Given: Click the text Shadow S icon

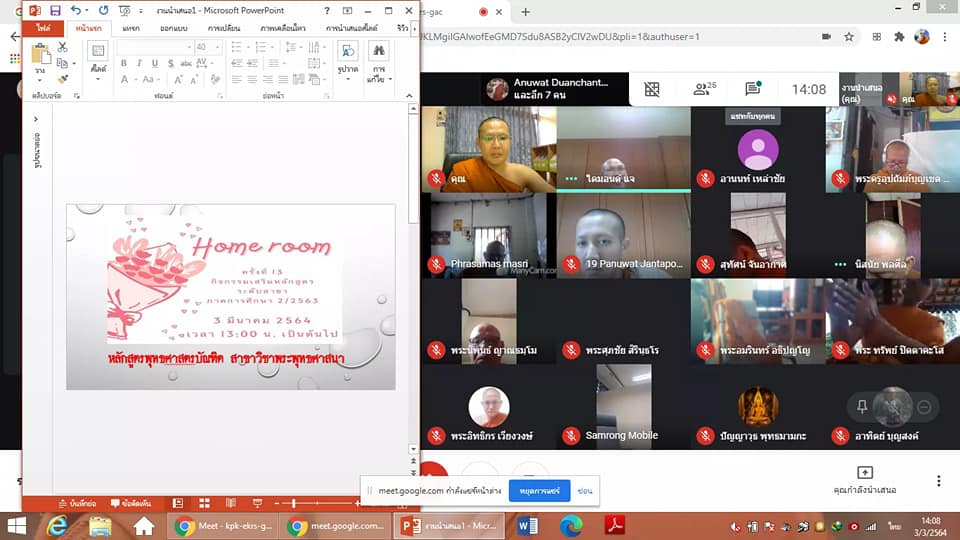Looking at the screenshot, I should 170,63.
